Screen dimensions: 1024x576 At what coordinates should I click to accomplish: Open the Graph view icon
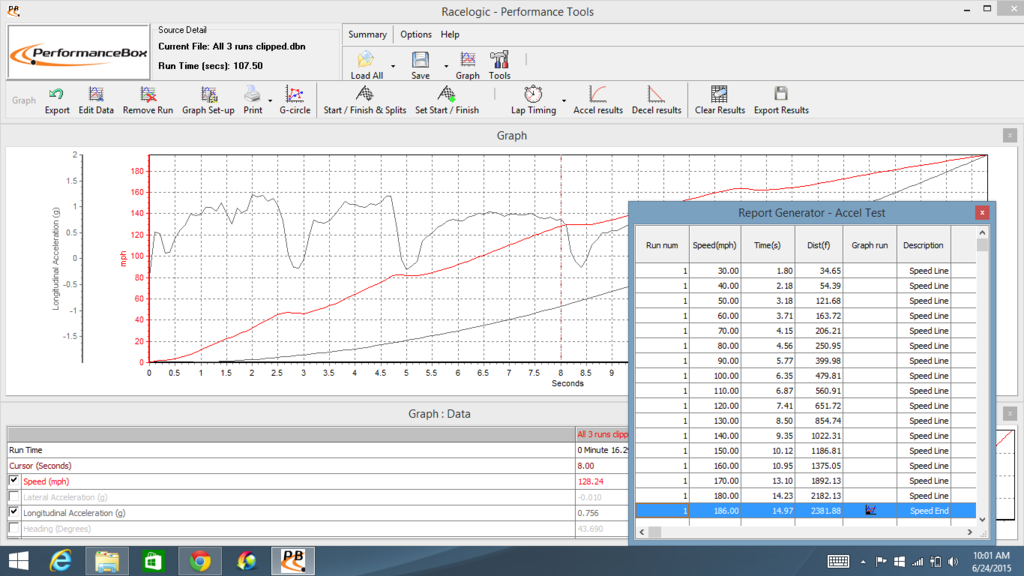click(x=468, y=60)
